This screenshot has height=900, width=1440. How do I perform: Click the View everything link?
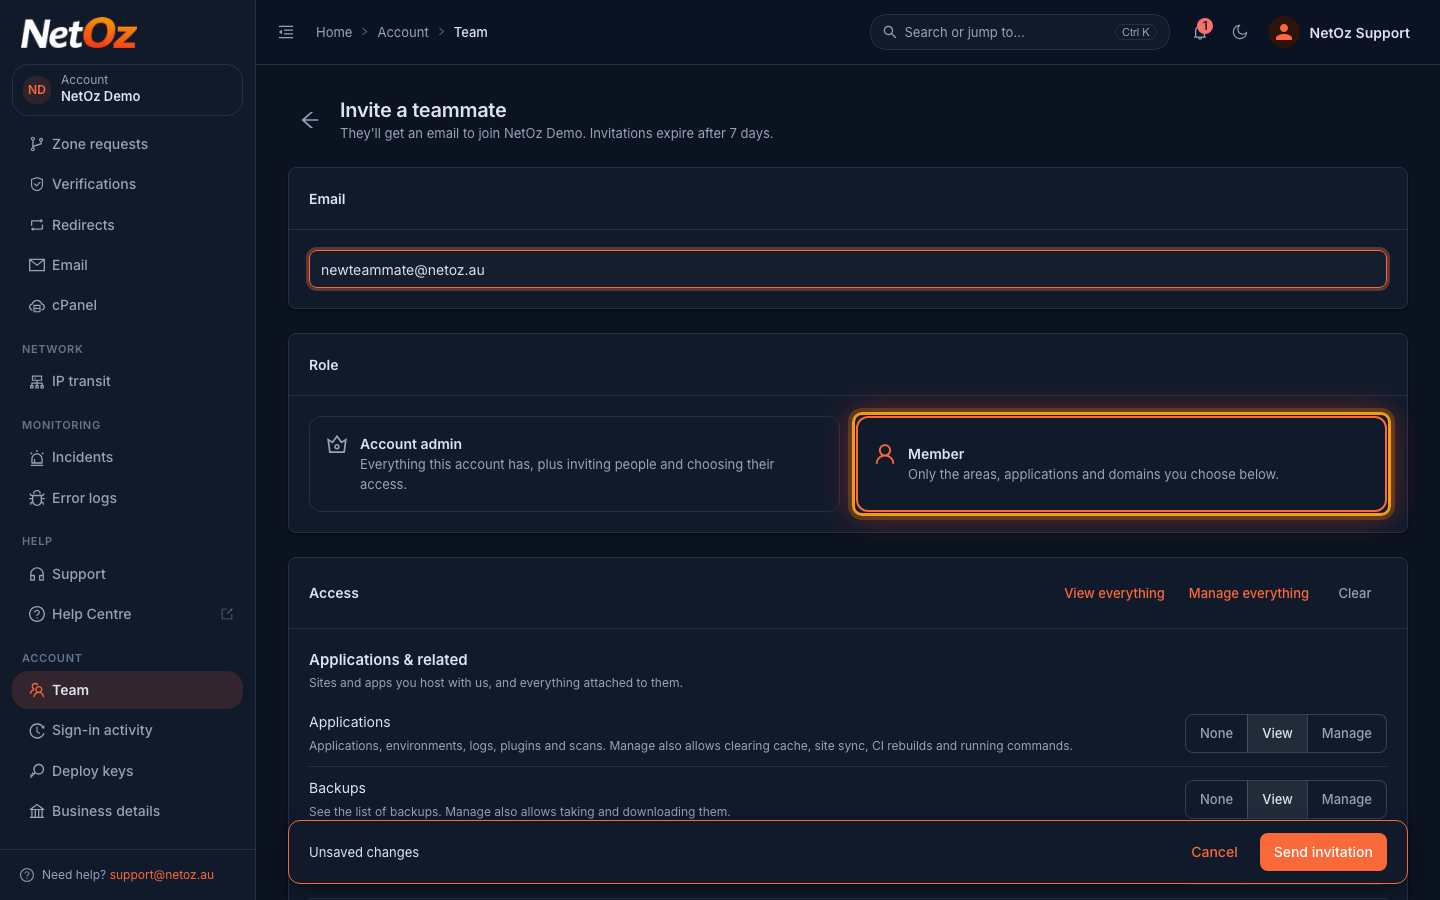click(x=1114, y=593)
